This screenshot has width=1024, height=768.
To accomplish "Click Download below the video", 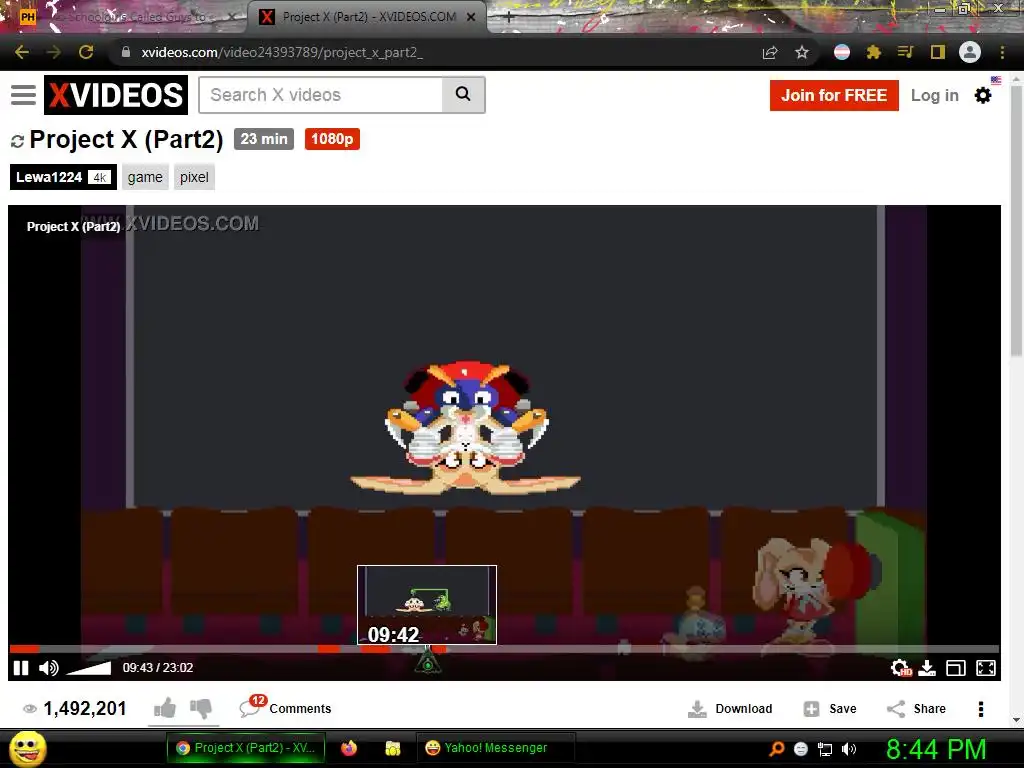I will [x=730, y=709].
